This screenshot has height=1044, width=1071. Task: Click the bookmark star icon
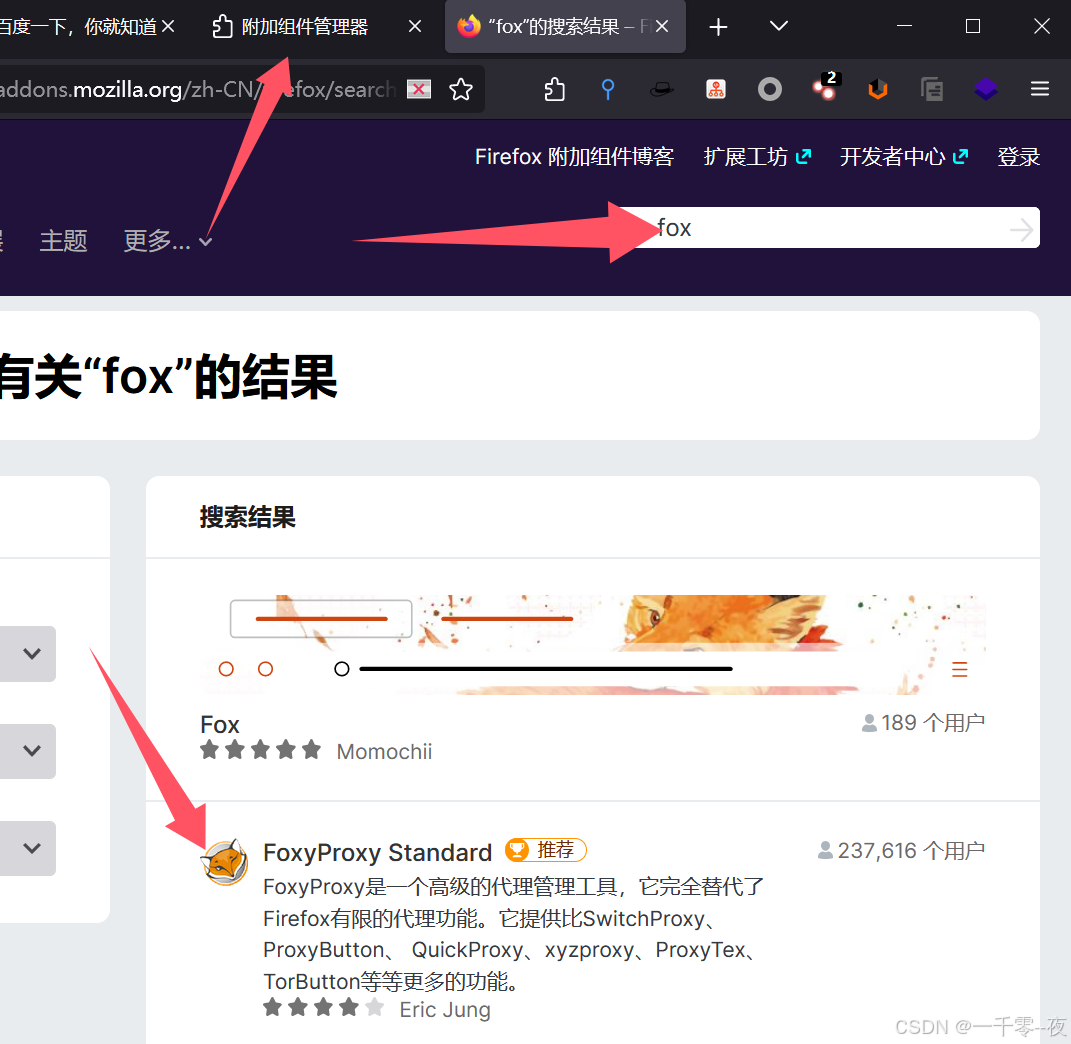pos(461,90)
